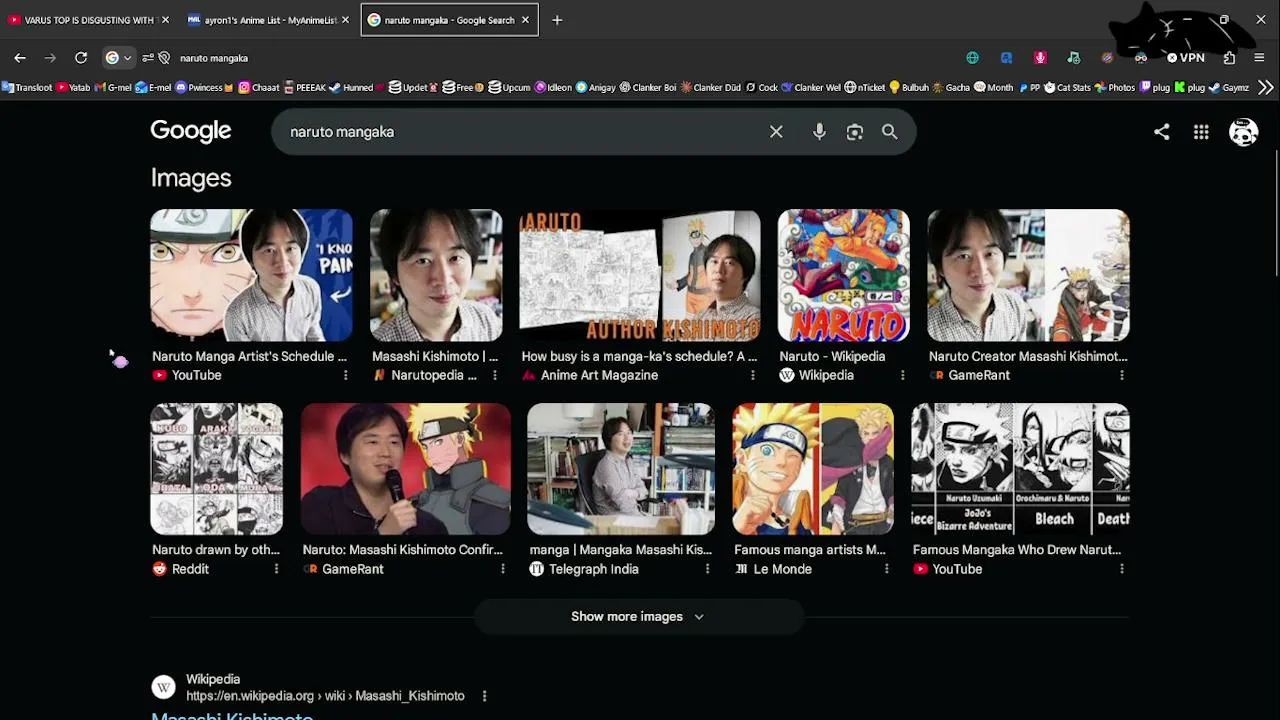Viewport: 1280px width, 720px height.
Task: Open the Reddit Naruto drawn image
Action: [216, 469]
